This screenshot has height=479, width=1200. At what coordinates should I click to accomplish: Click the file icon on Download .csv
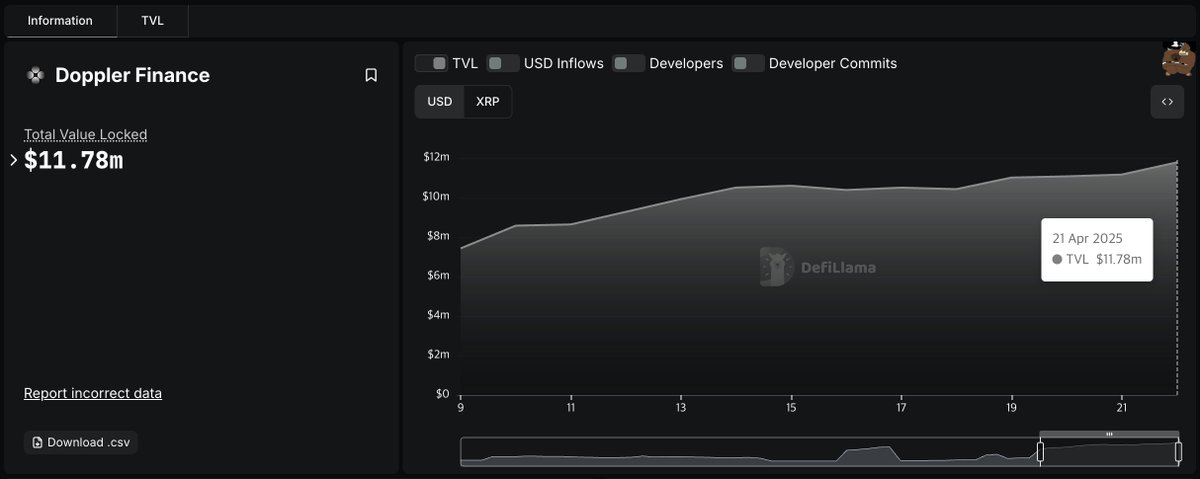pyautogui.click(x=38, y=442)
